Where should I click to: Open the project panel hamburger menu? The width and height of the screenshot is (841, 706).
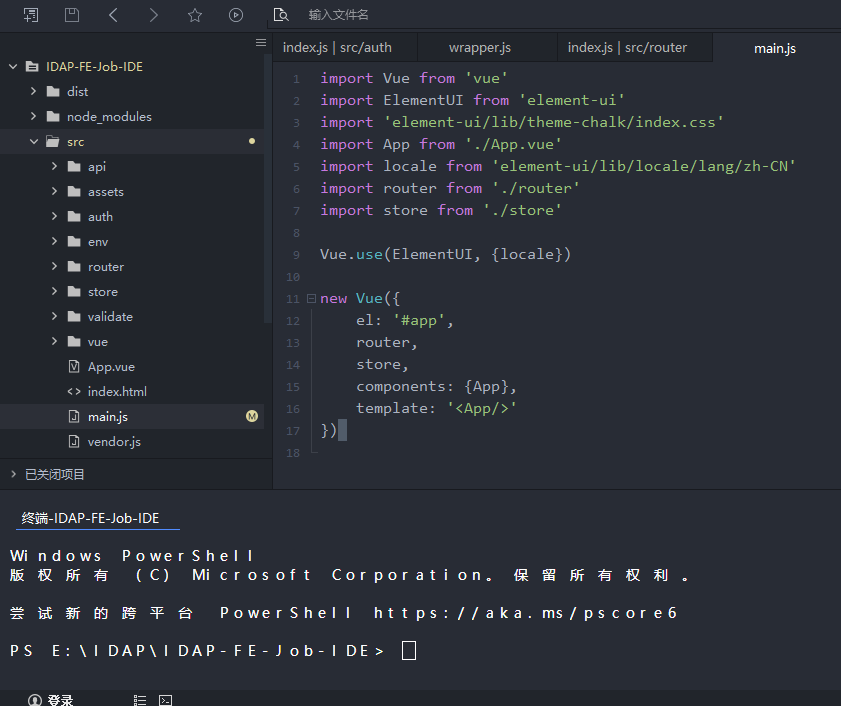click(x=261, y=43)
